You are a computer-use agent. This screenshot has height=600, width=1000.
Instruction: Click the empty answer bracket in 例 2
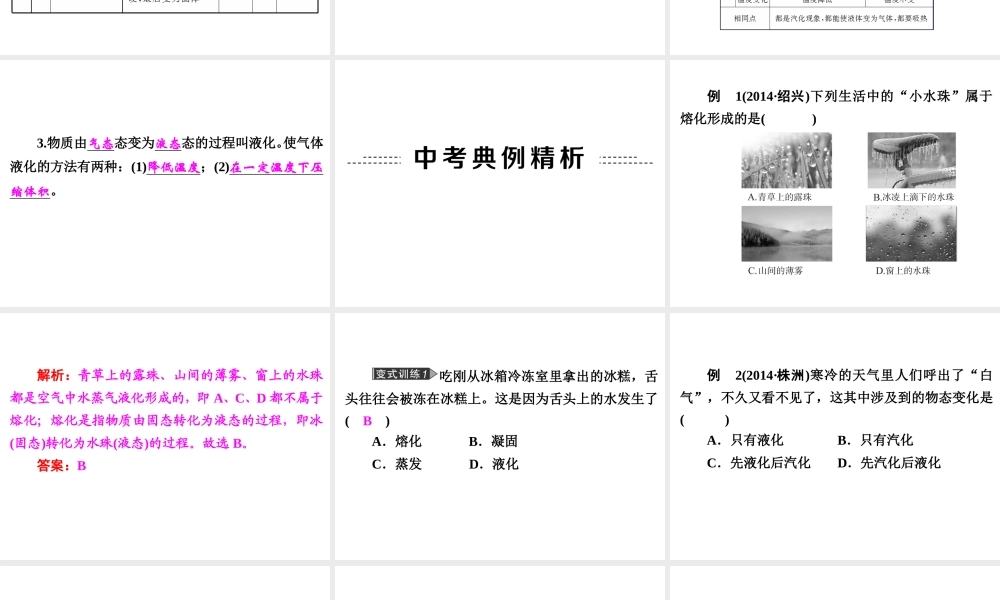click(x=705, y=420)
